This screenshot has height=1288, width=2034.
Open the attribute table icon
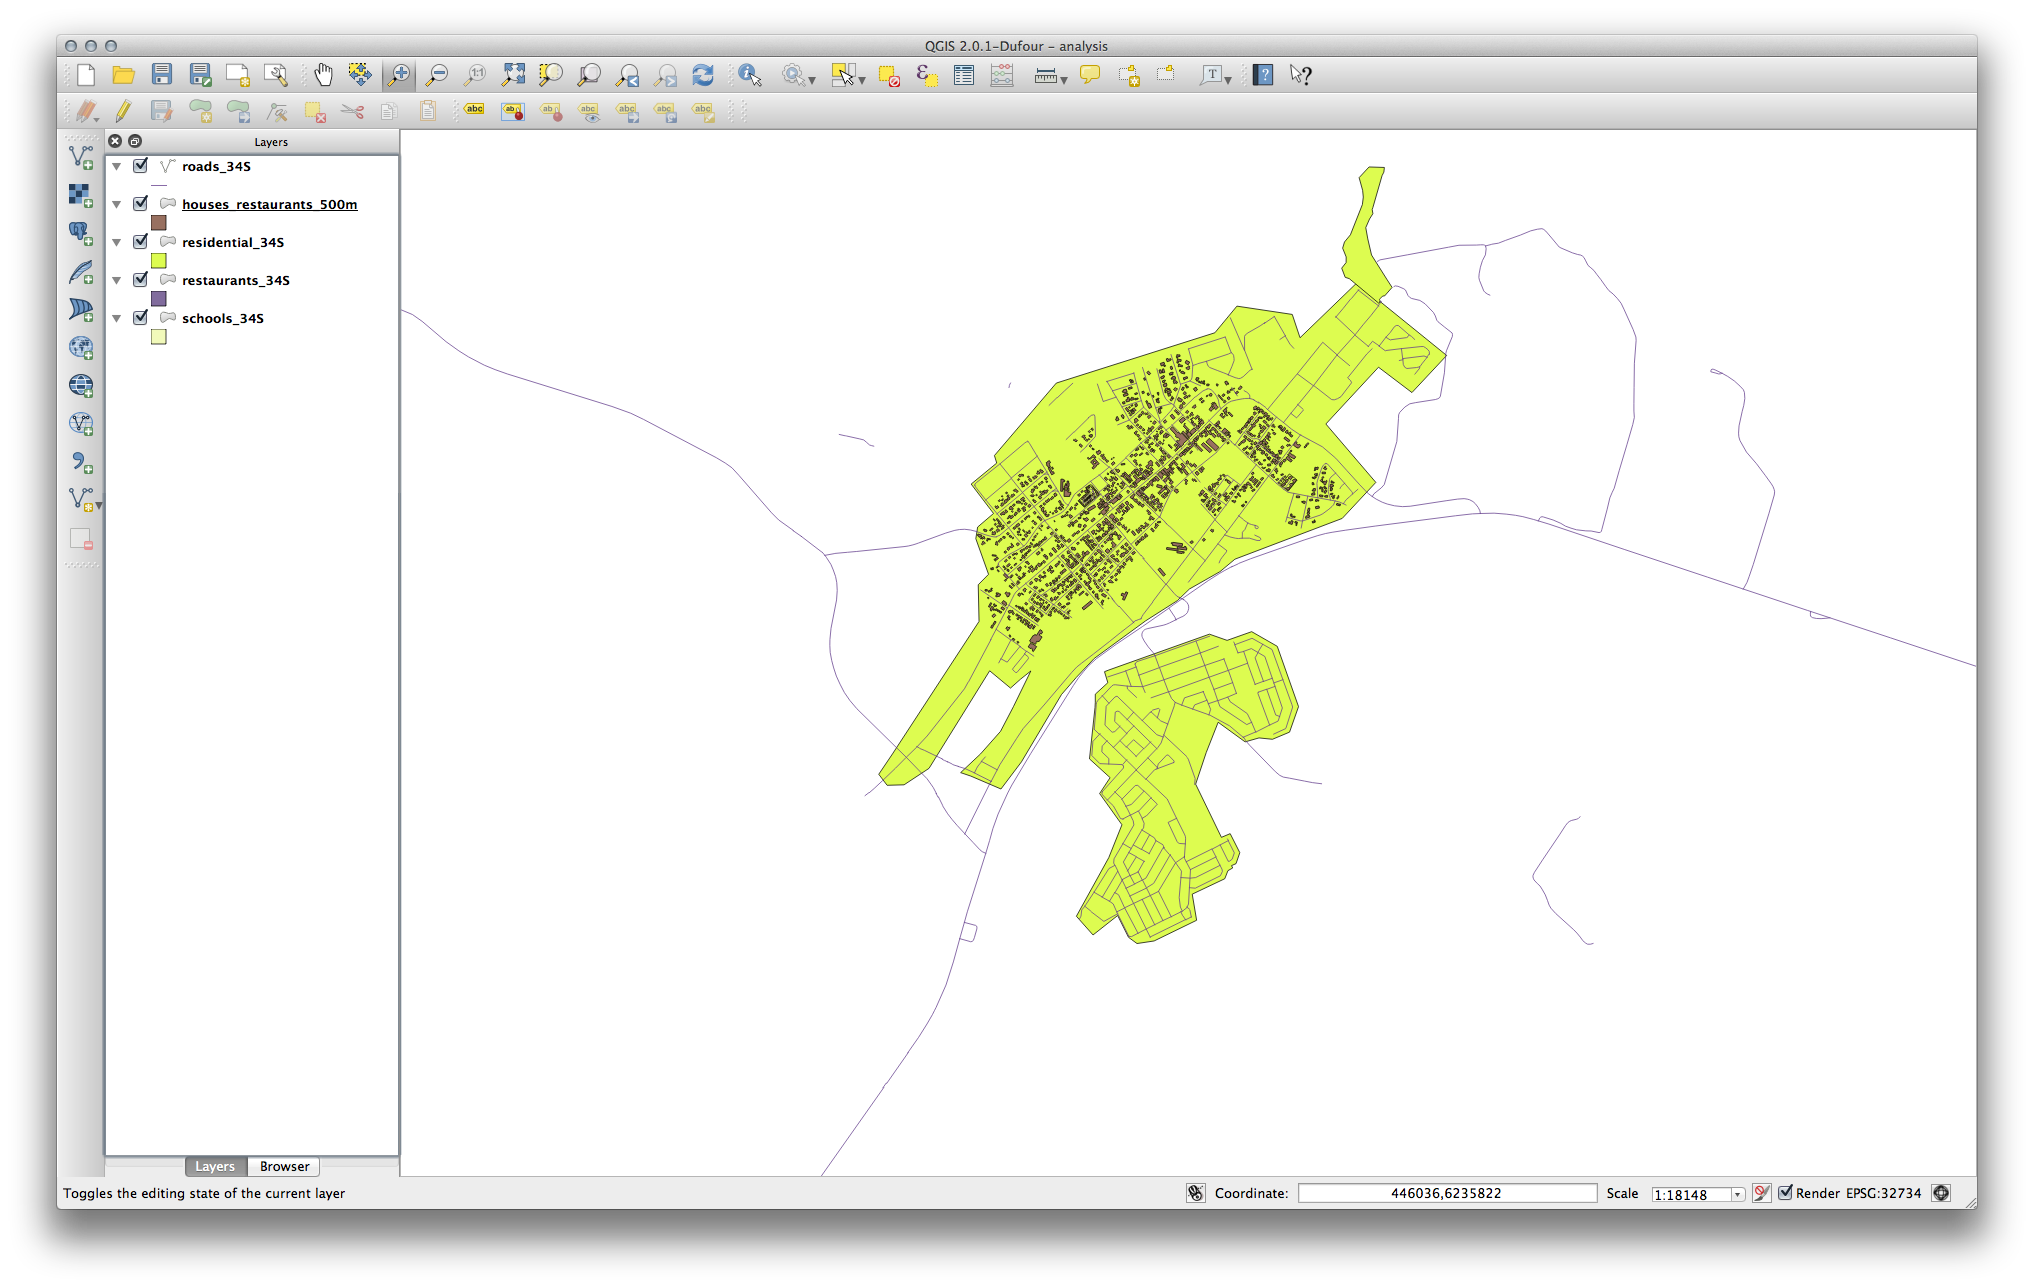pyautogui.click(x=964, y=75)
